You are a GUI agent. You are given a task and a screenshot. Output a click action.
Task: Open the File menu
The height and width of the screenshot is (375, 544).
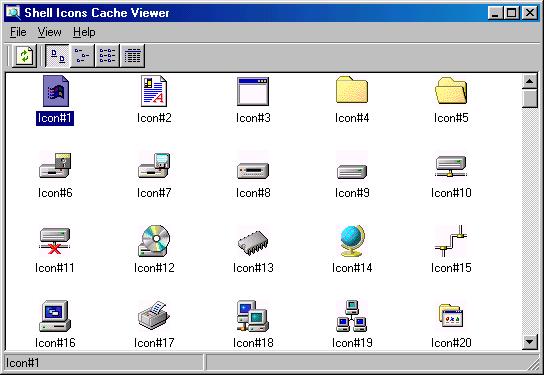click(x=18, y=32)
